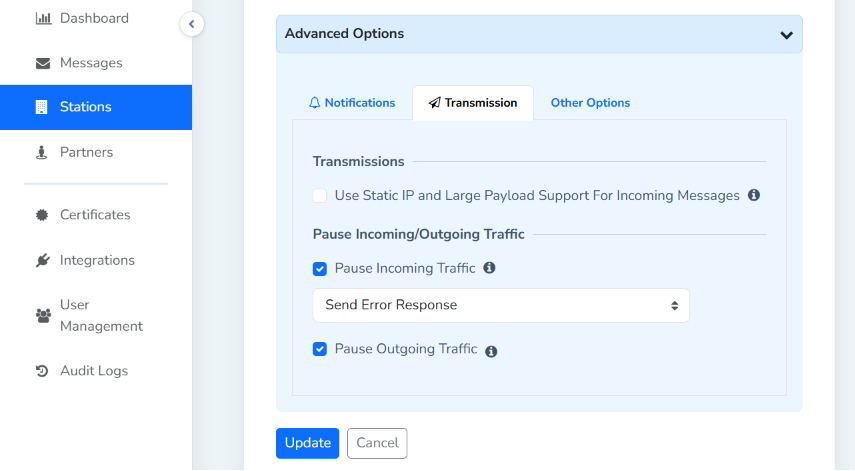855x471 pixels.
Task: Click Pause Incoming/Outgoing Traffic heading
Action: (x=418, y=234)
